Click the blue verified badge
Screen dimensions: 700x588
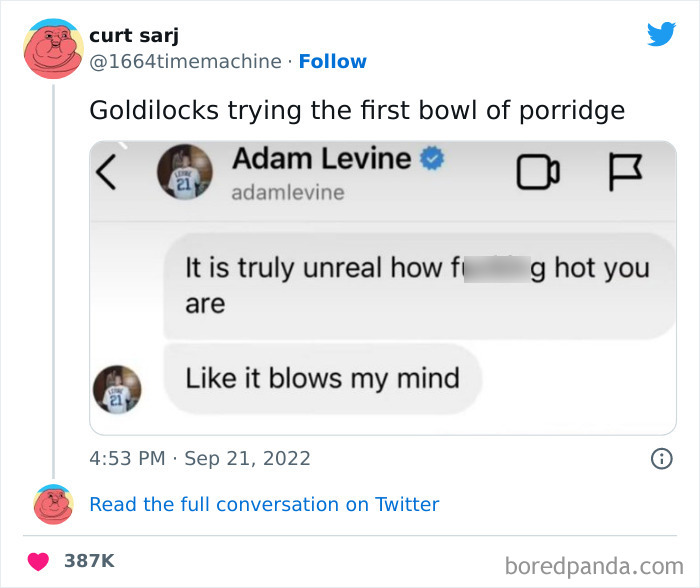tap(432, 159)
